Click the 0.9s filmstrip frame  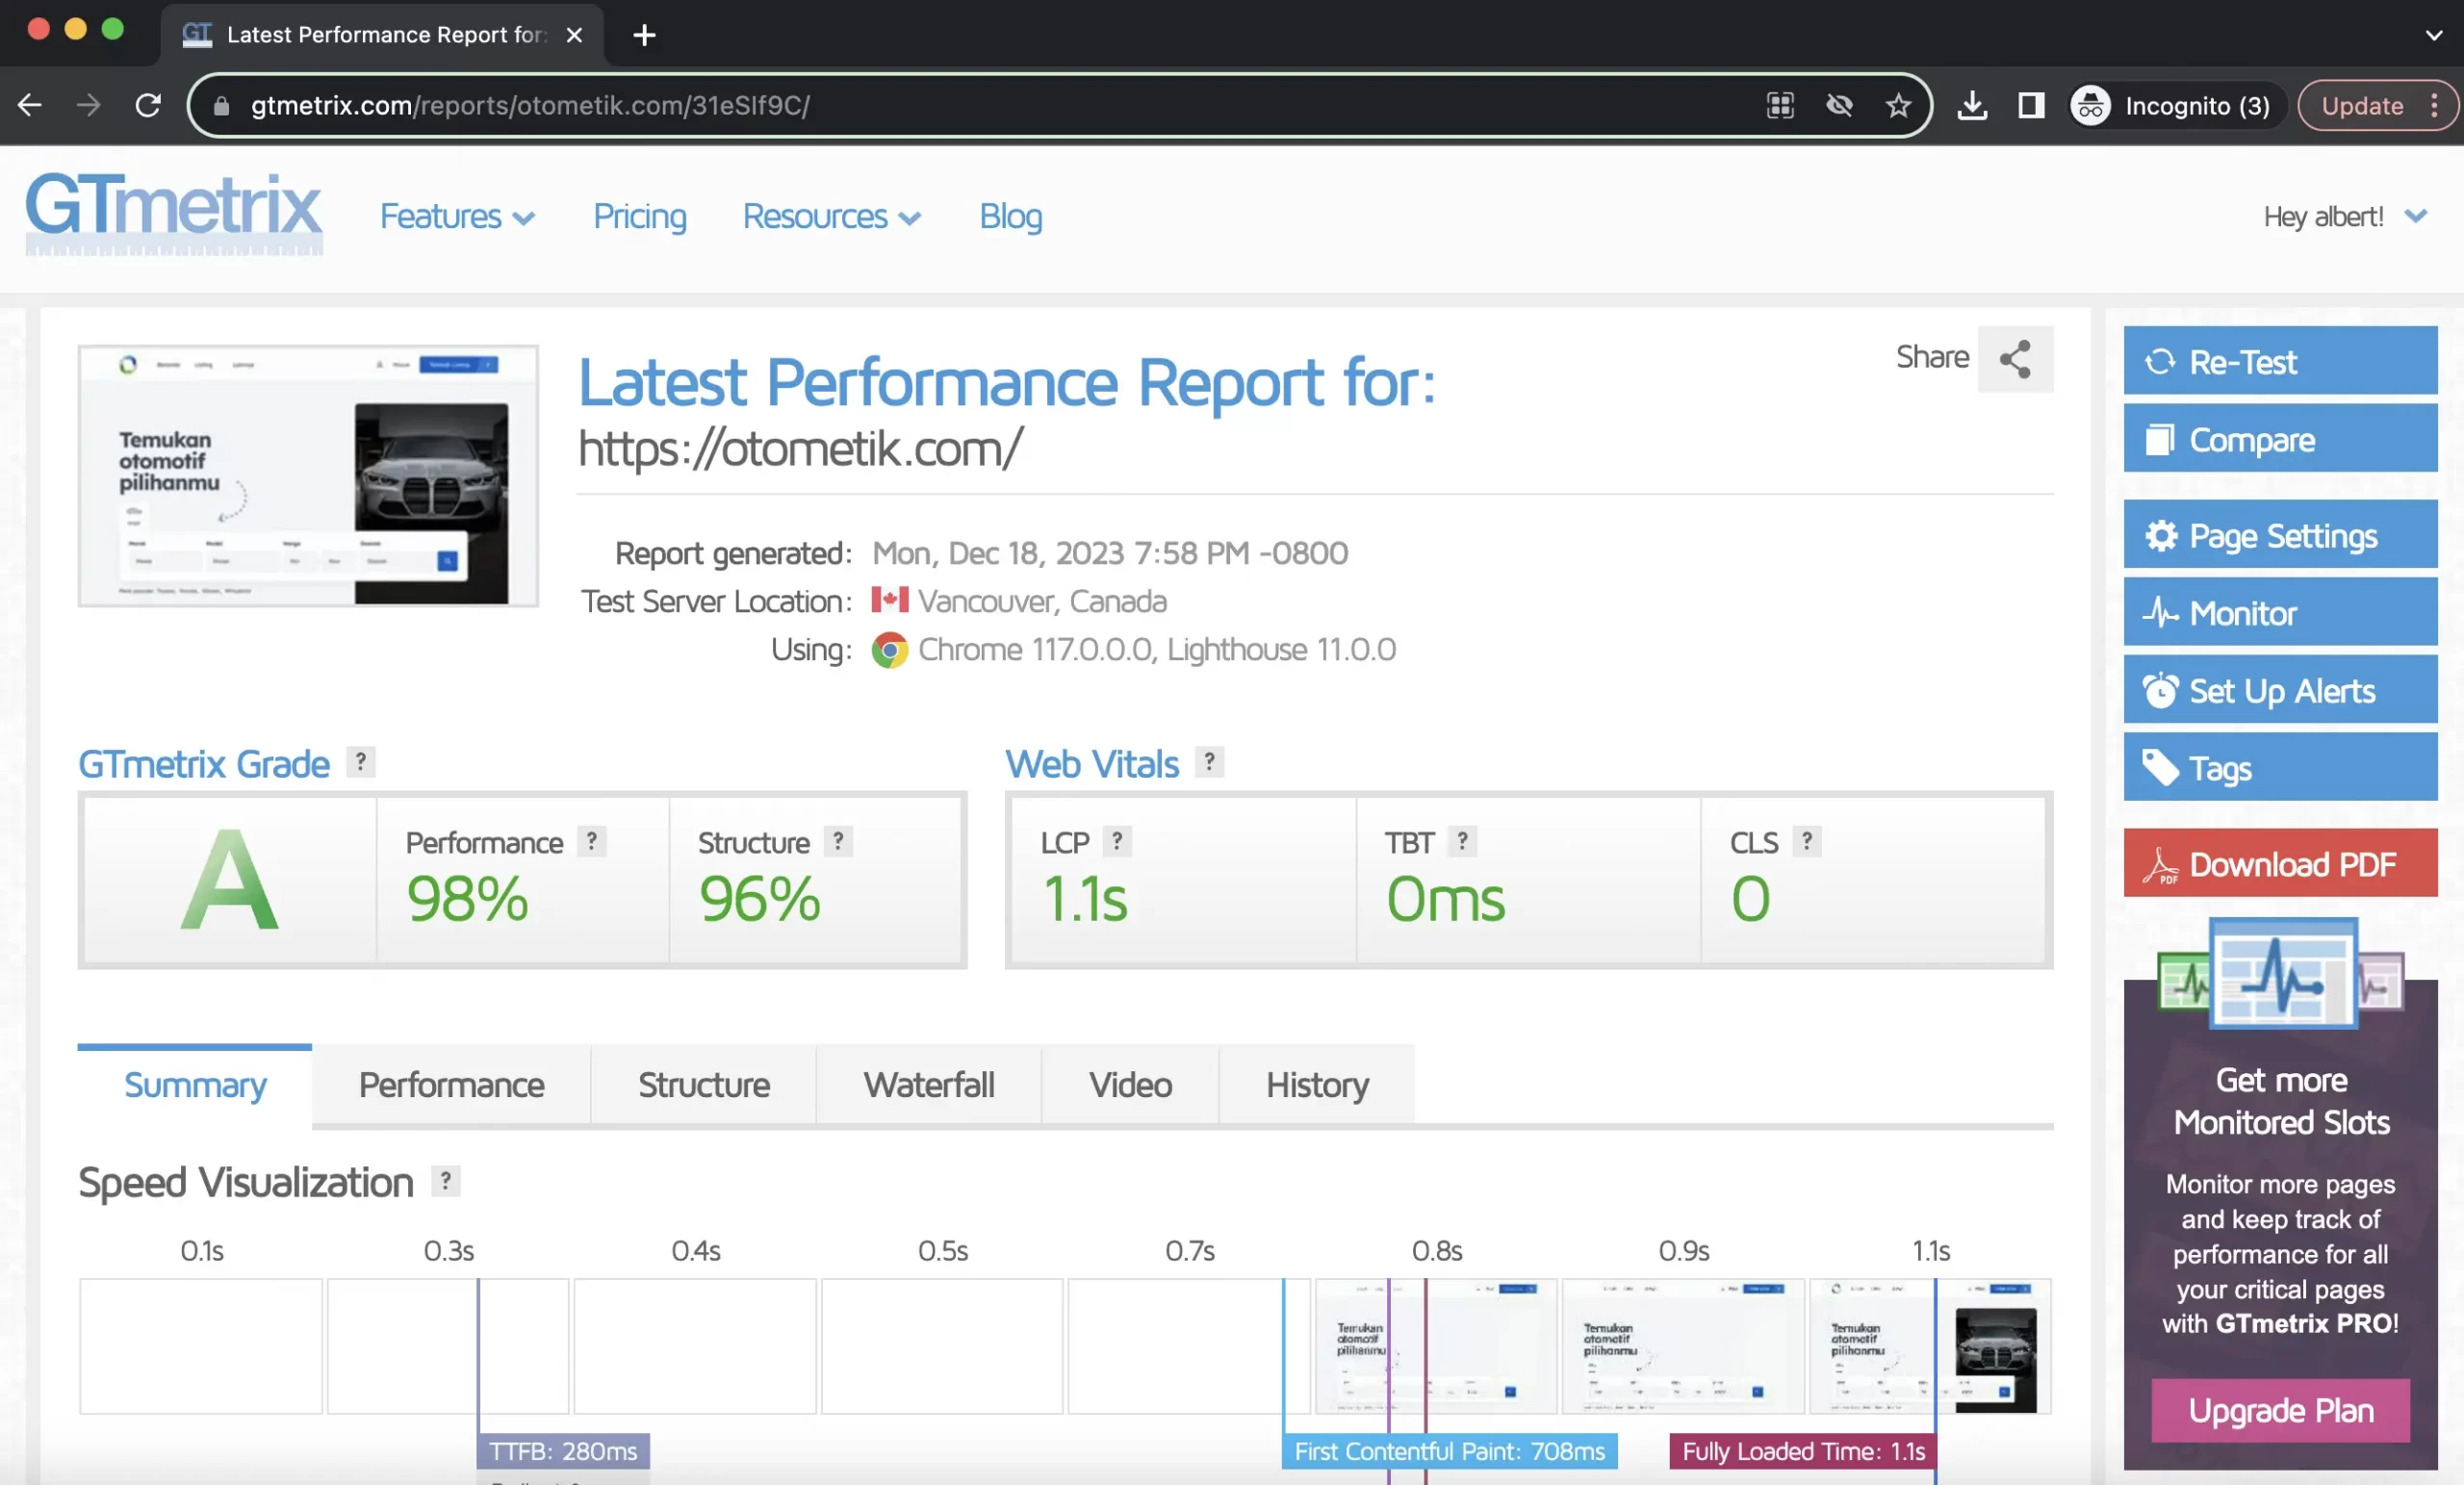[x=1683, y=1346]
